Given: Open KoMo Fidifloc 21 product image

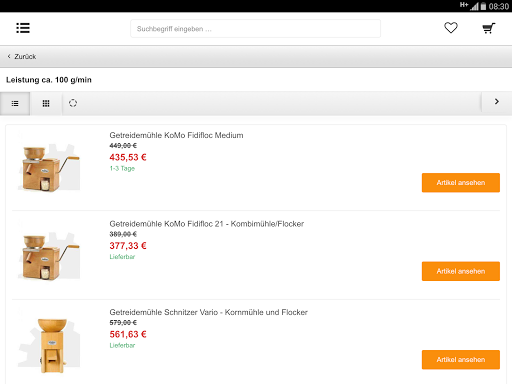Looking at the screenshot, I should coord(49,256).
